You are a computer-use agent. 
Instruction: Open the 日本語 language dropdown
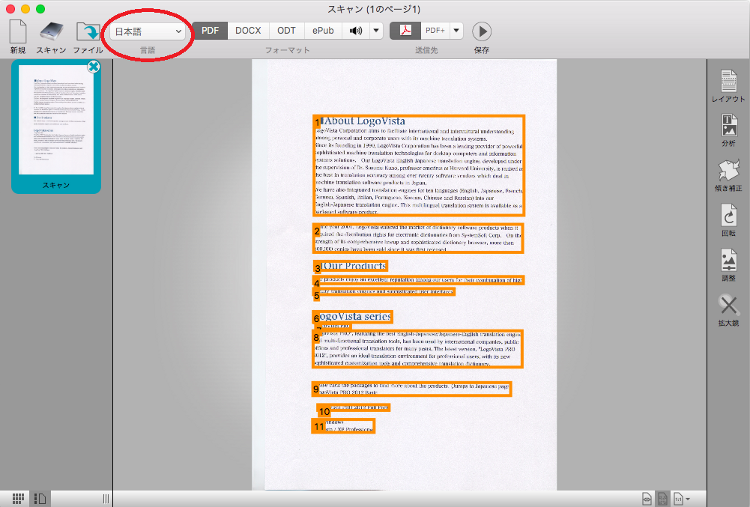148,31
